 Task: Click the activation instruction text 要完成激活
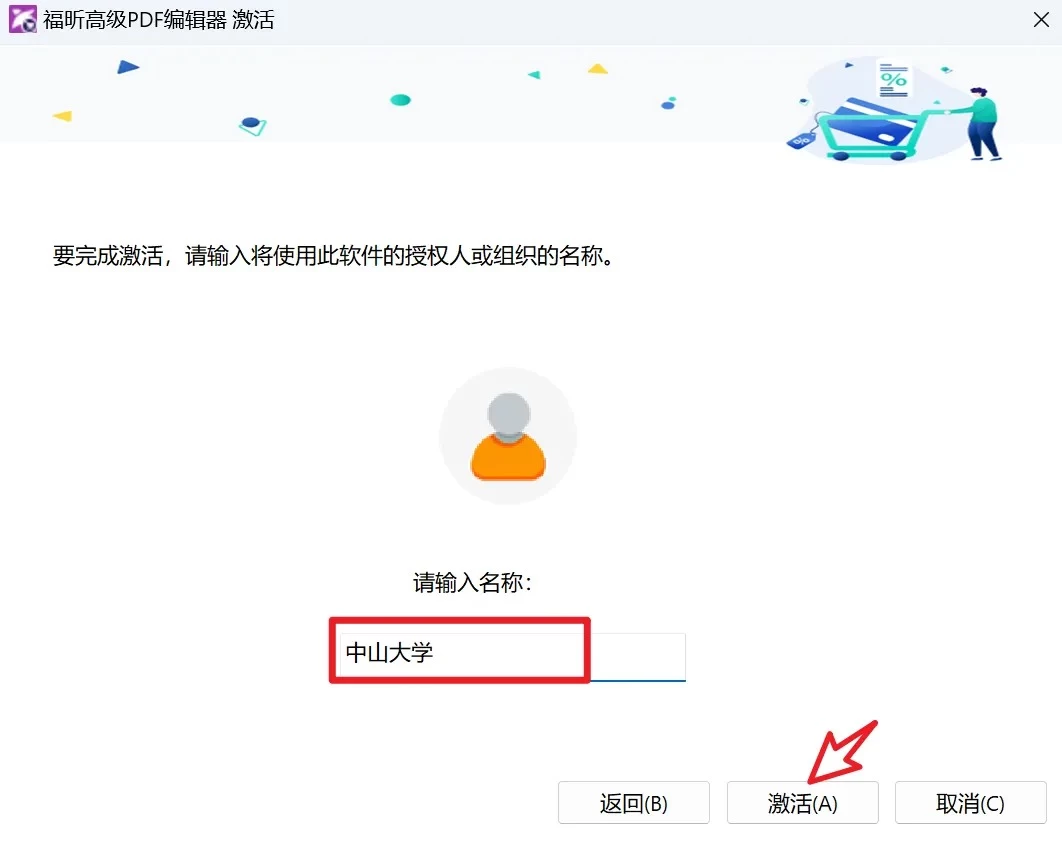tap(334, 256)
